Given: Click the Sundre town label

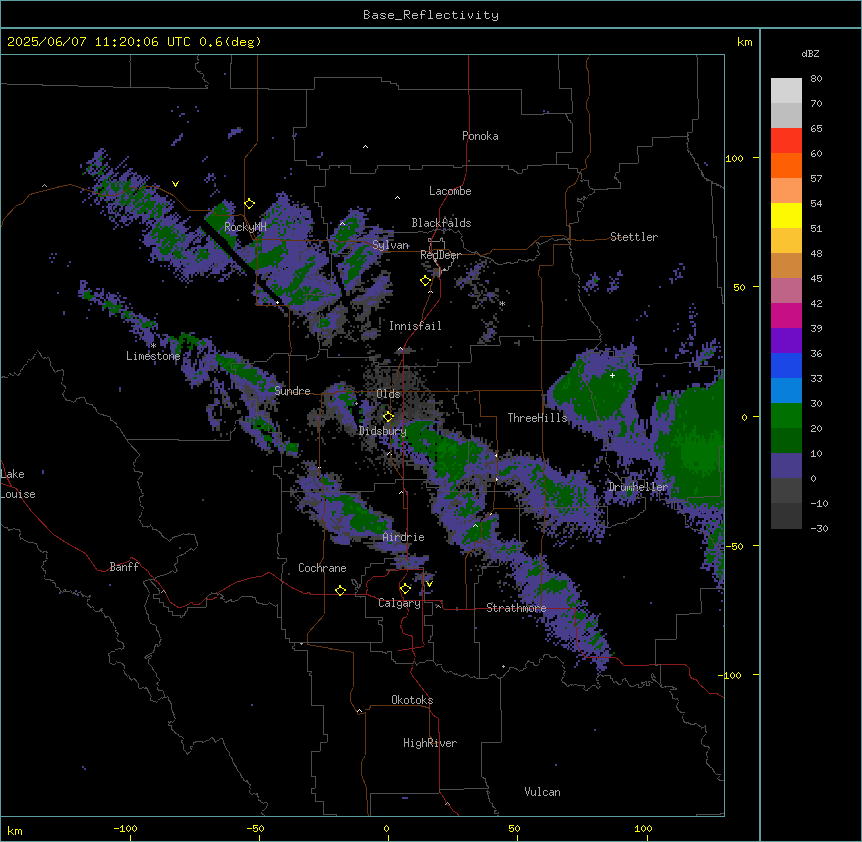Looking at the screenshot, I should [x=292, y=391].
